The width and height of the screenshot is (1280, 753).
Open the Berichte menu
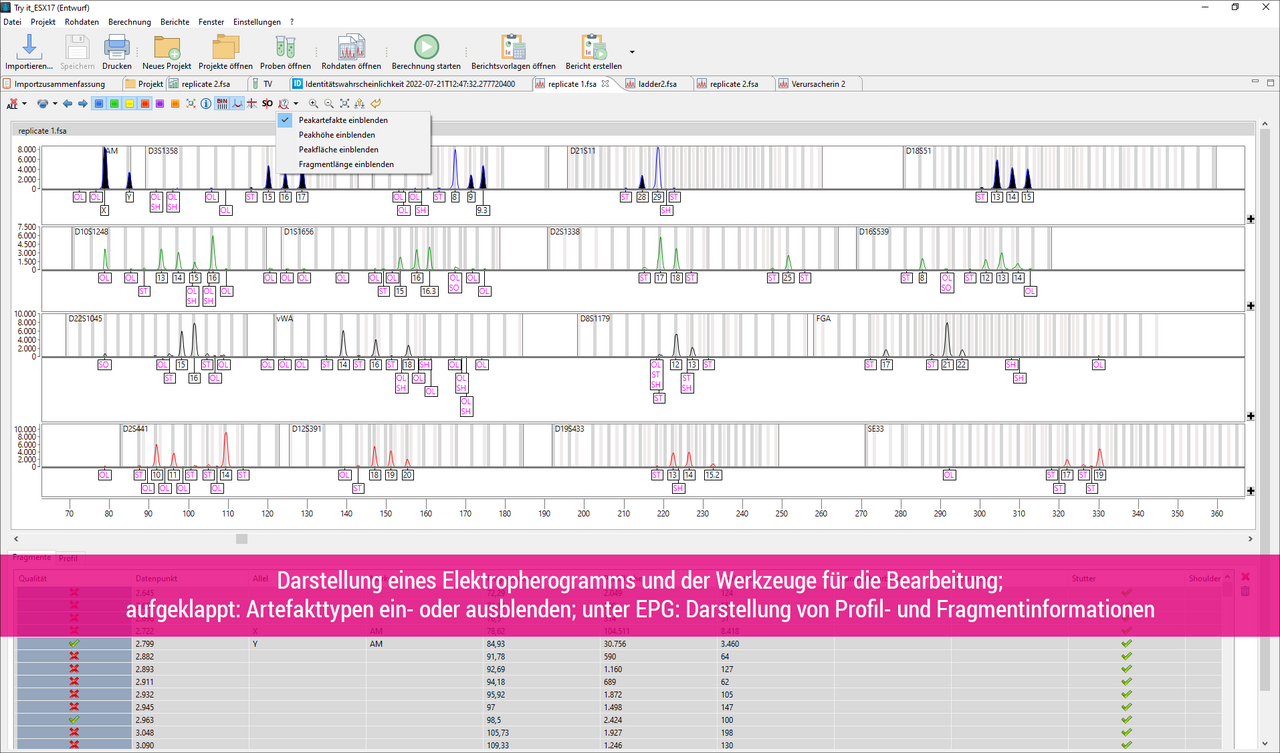point(173,21)
